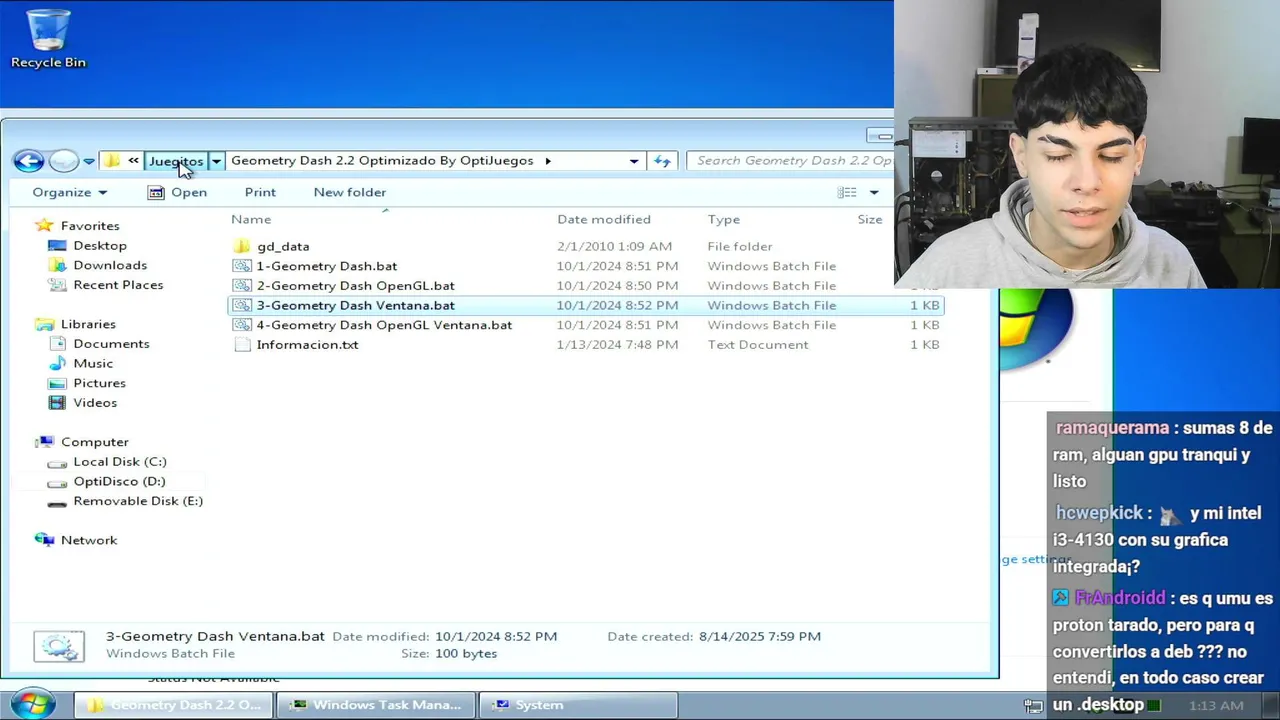Open OptiDisco (D:) drive
The width and height of the screenshot is (1280, 720).
pyautogui.click(x=119, y=481)
